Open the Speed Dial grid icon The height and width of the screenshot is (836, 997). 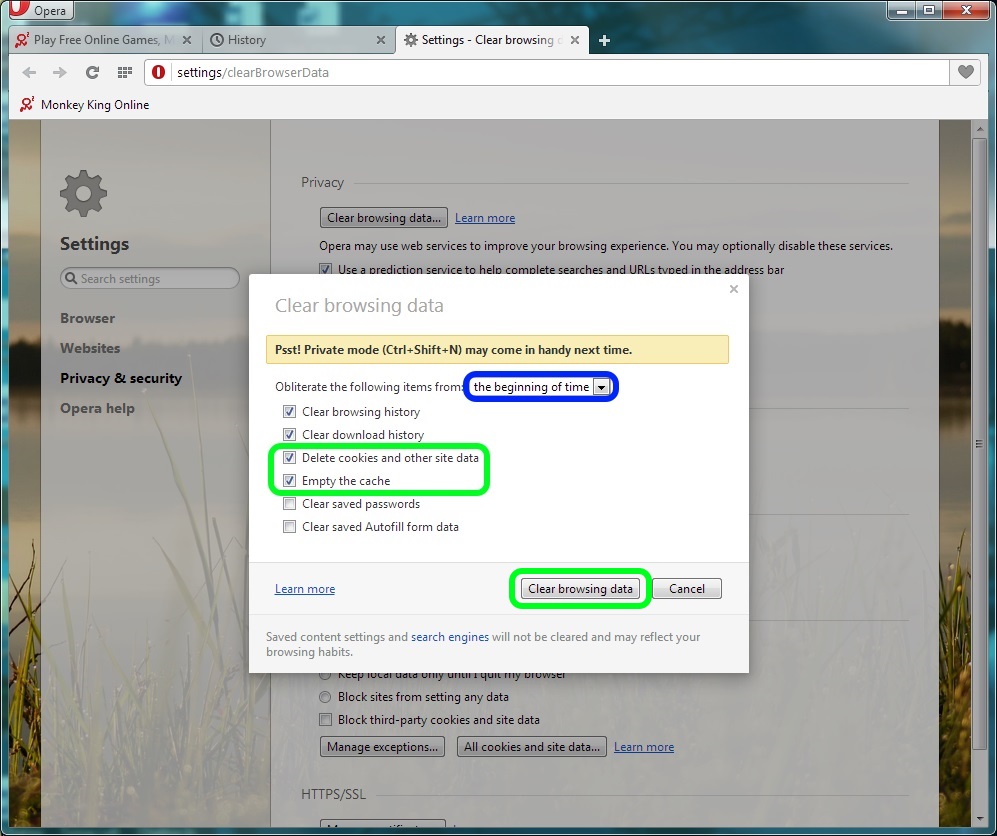(124, 72)
